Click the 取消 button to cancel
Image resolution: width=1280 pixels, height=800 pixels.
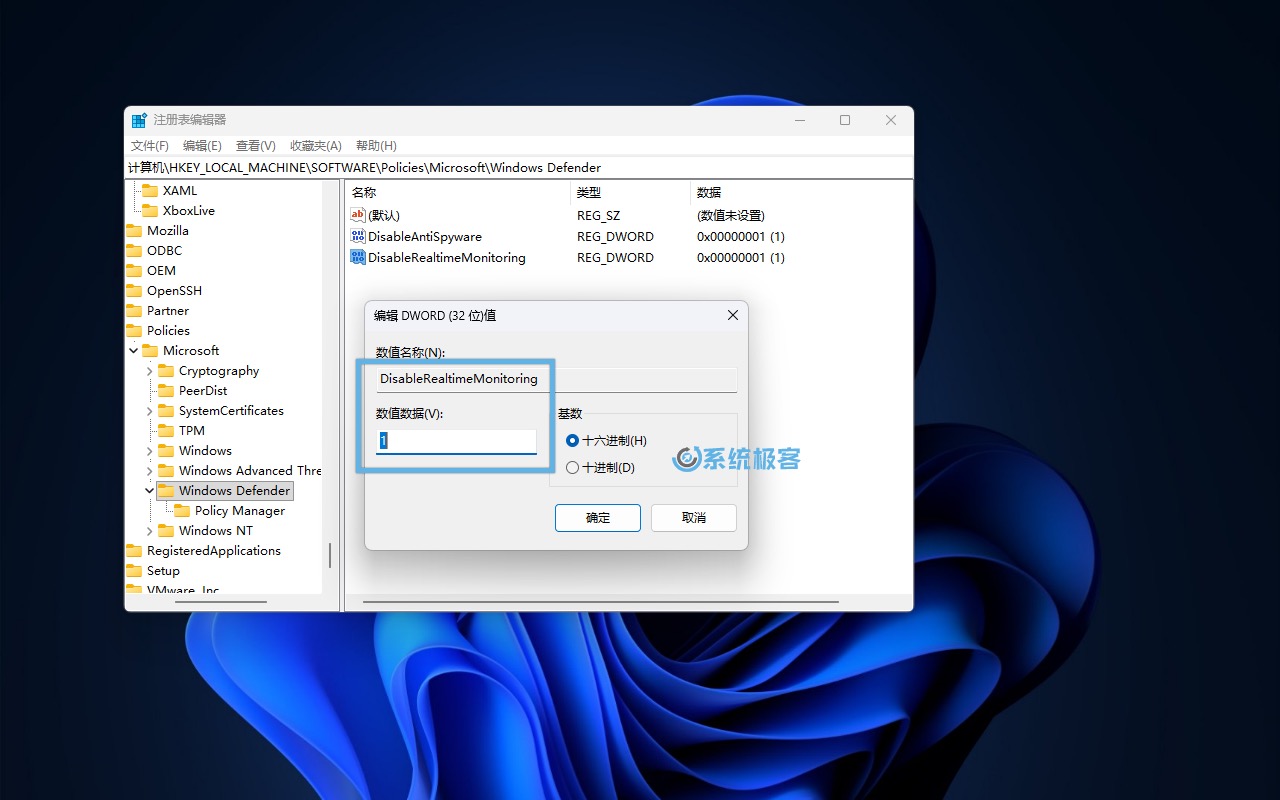click(693, 518)
